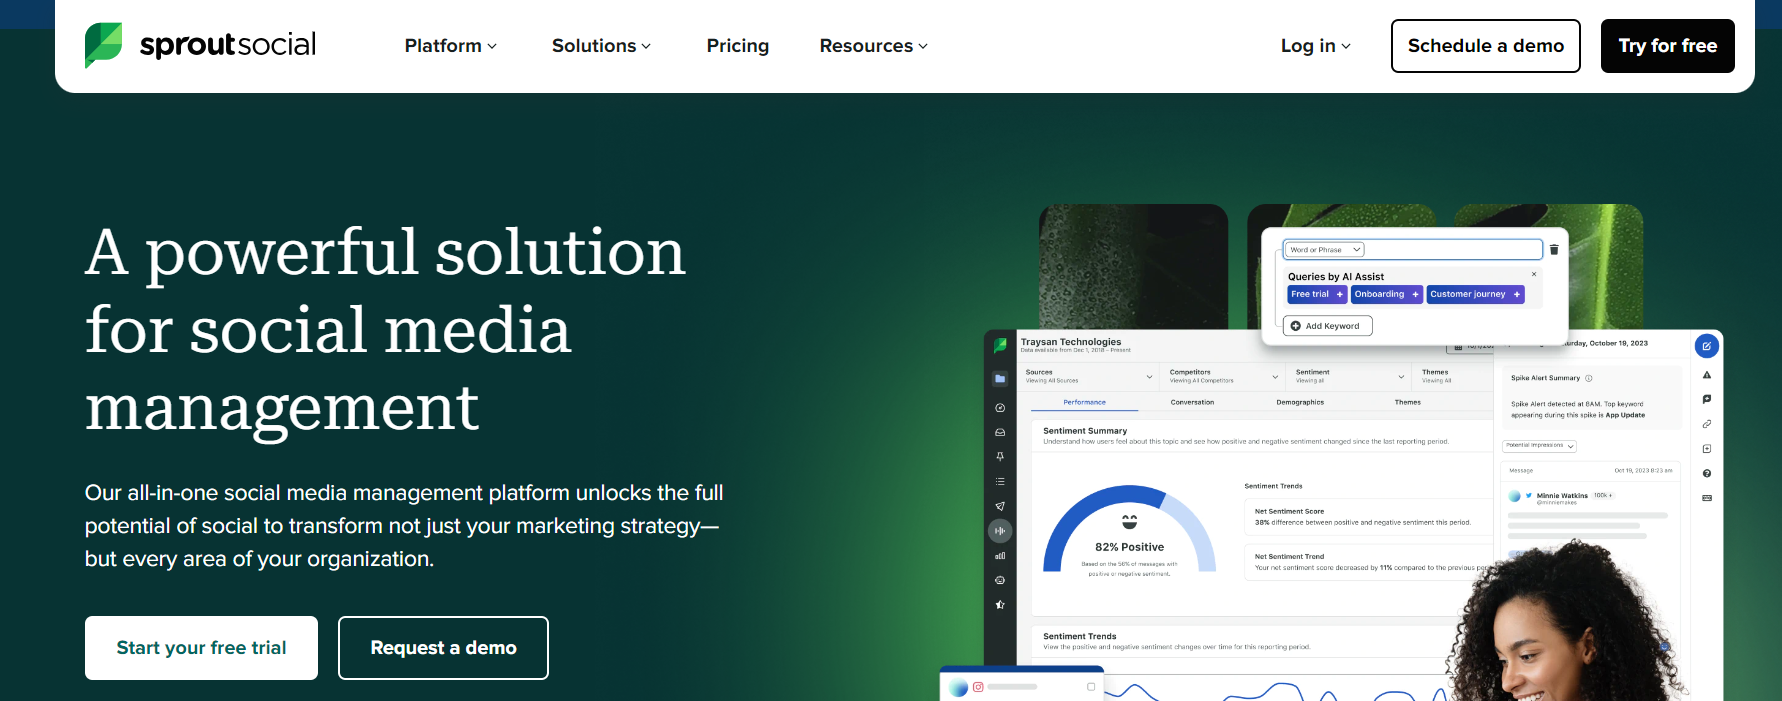Expand the Platform menu
Viewport: 1782px width, 701px height.
[450, 46]
